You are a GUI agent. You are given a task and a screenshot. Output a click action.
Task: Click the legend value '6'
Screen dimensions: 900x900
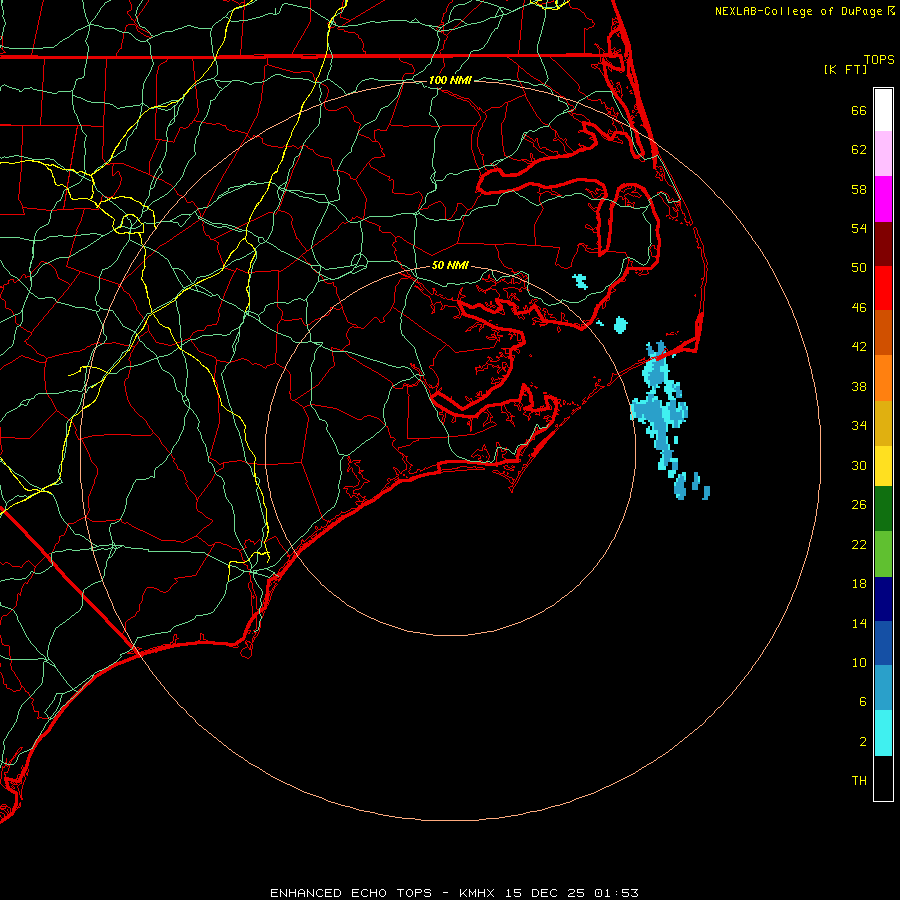click(863, 701)
